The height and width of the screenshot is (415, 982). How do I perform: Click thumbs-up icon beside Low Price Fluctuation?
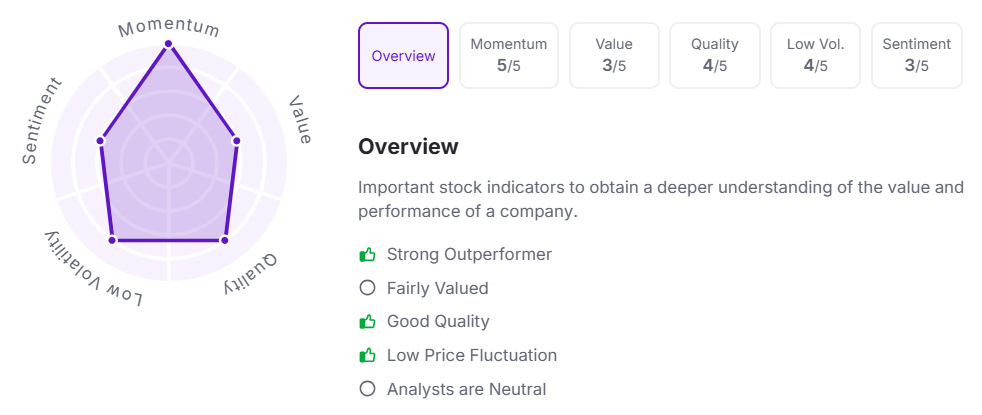(367, 356)
